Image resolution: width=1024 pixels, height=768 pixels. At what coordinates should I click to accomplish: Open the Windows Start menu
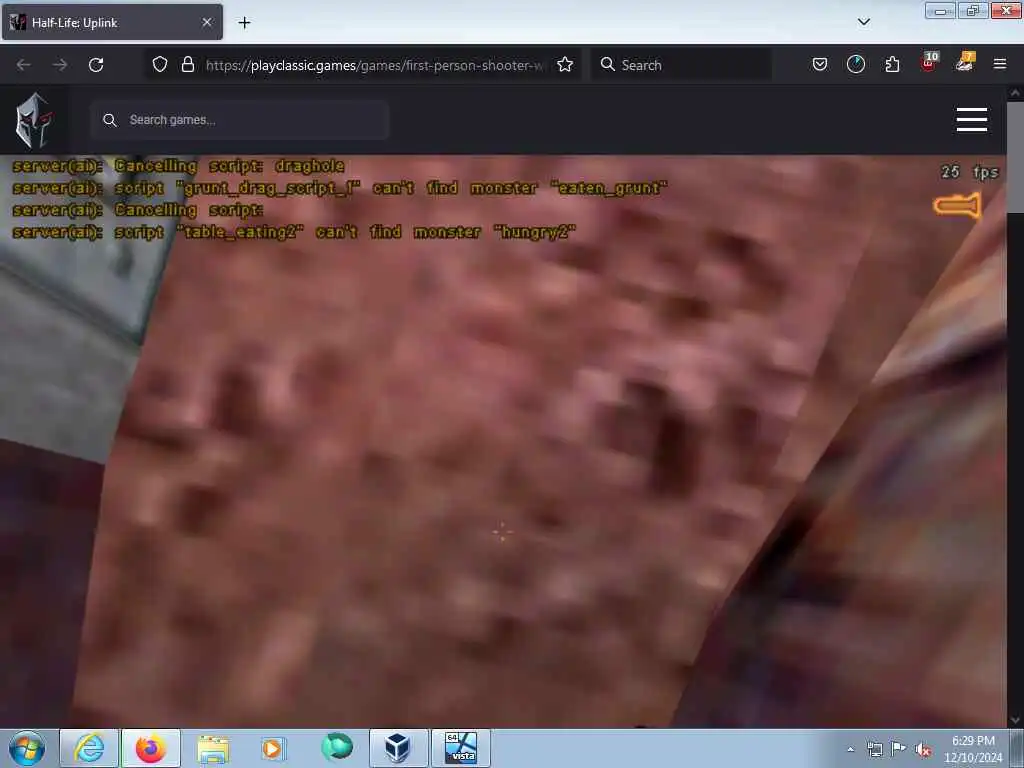27,748
